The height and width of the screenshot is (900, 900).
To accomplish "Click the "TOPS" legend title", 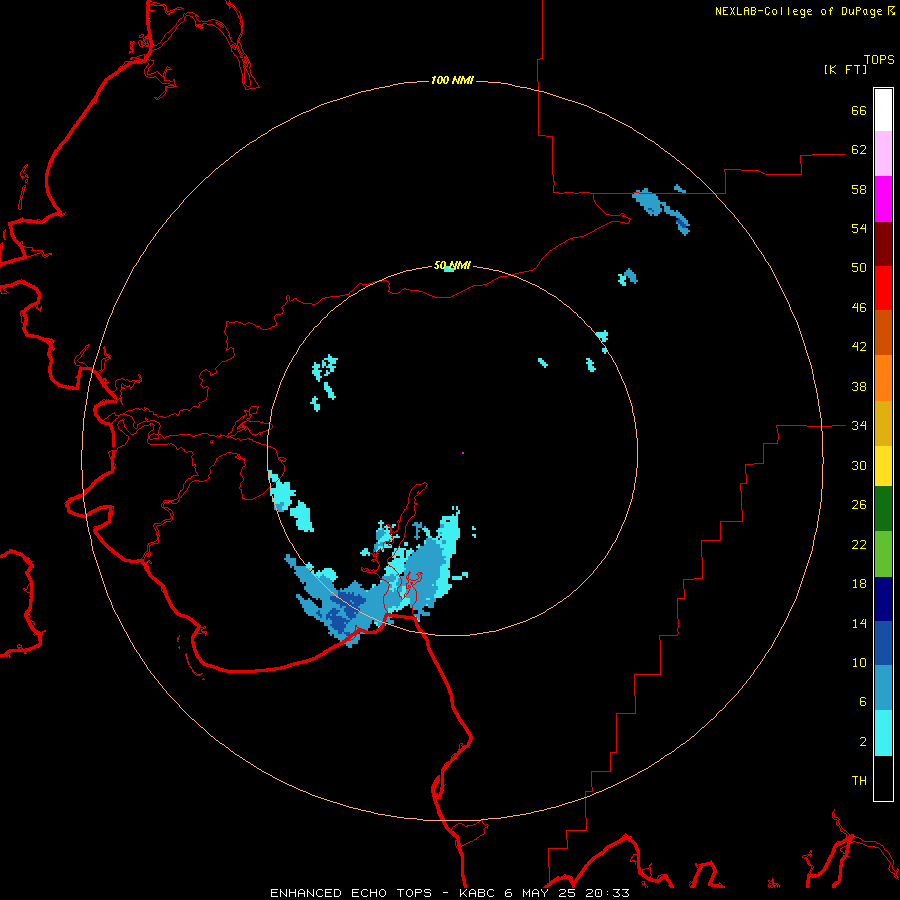I will (879, 60).
